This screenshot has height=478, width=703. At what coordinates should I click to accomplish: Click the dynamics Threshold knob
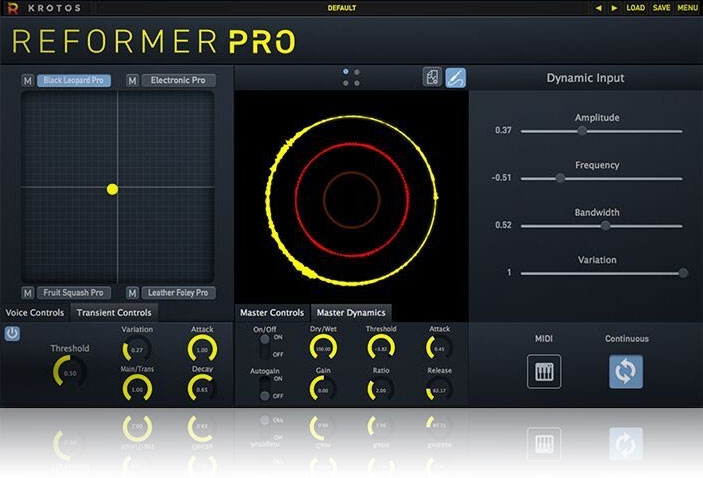(381, 348)
